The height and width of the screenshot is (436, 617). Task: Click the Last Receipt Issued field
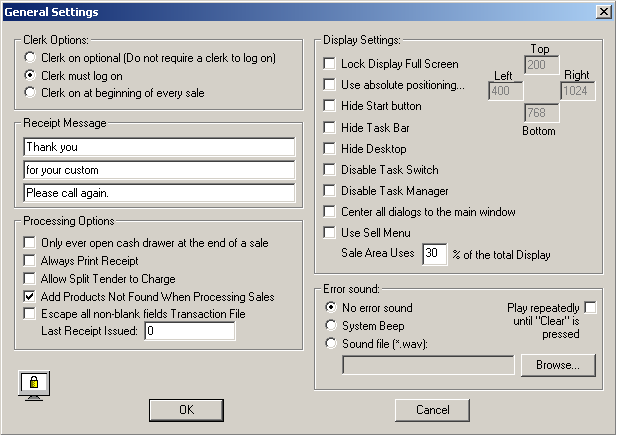pyautogui.click(x=189, y=332)
